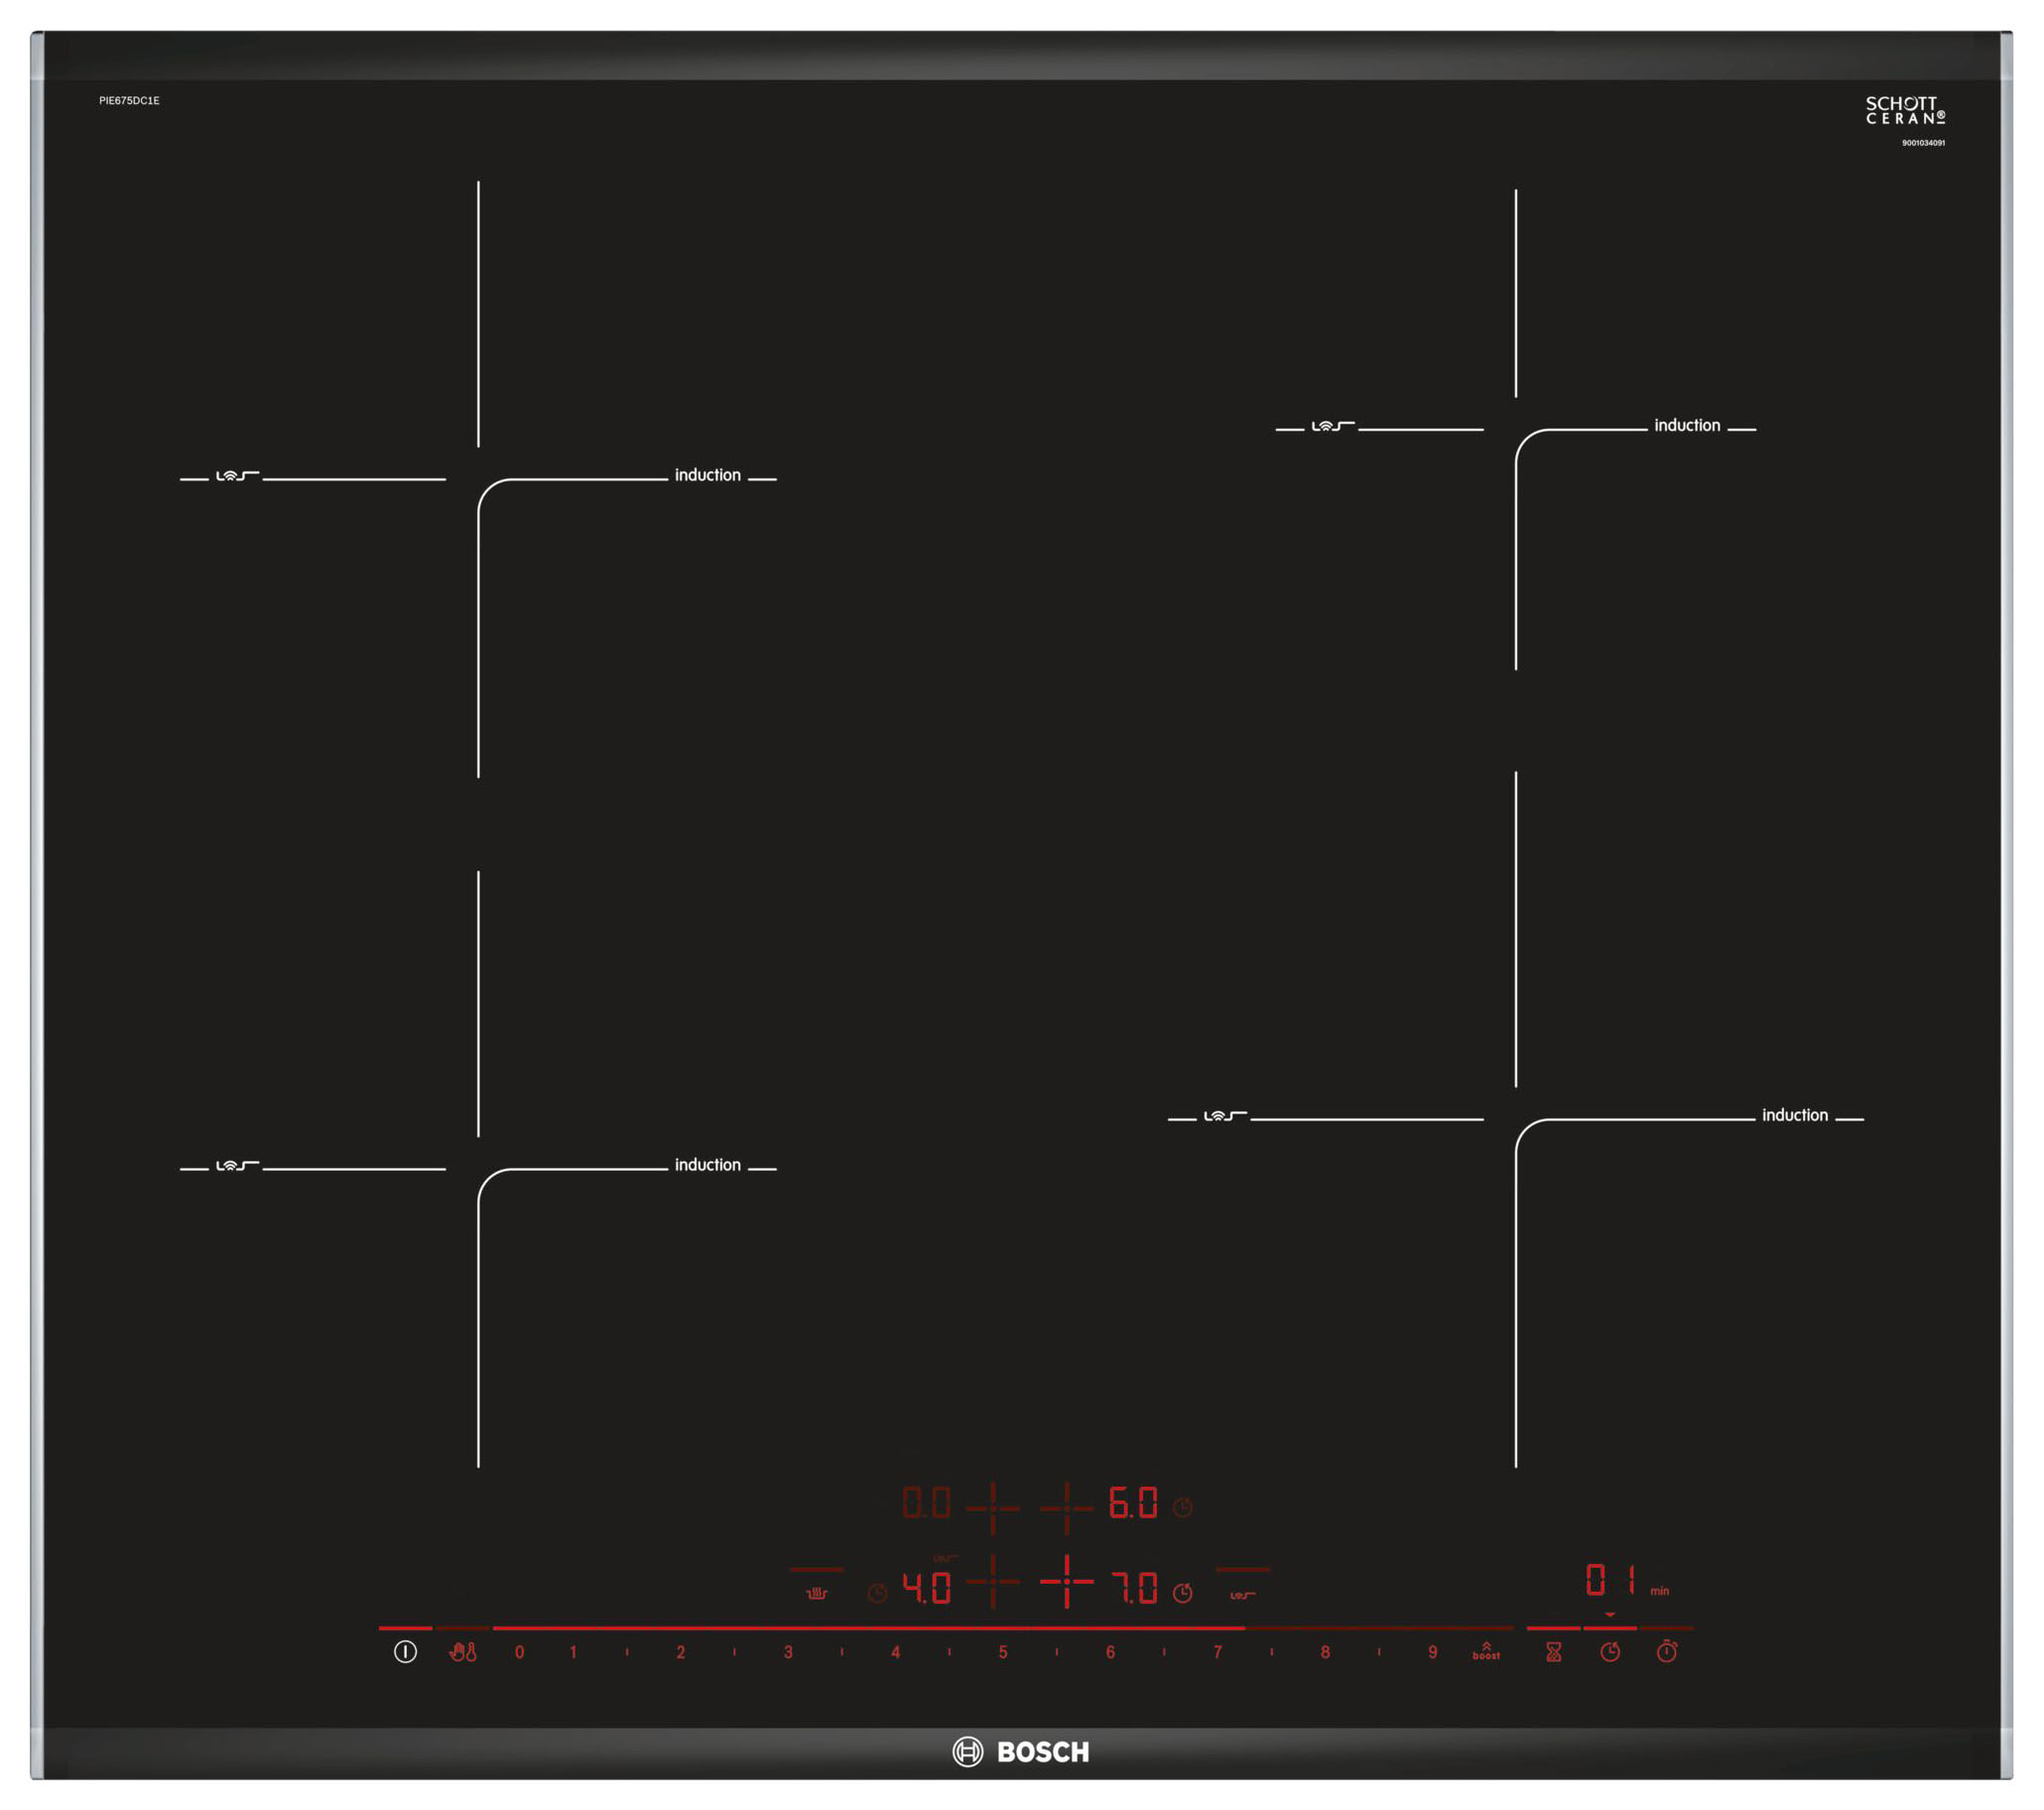Tap the frying sensor symbol on the front-right cooking zone
Screen dimensions: 2044x1810
(1225, 1115)
